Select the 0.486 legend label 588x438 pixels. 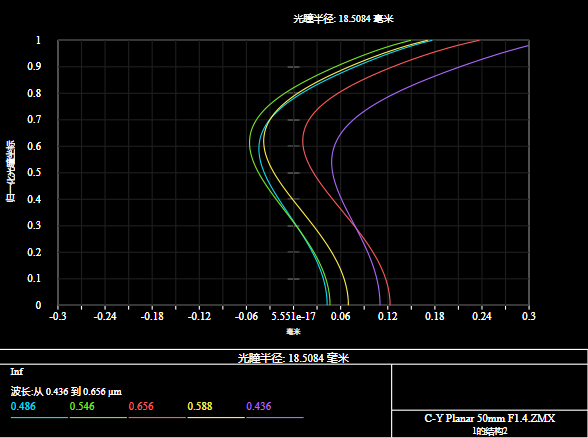[23, 406]
